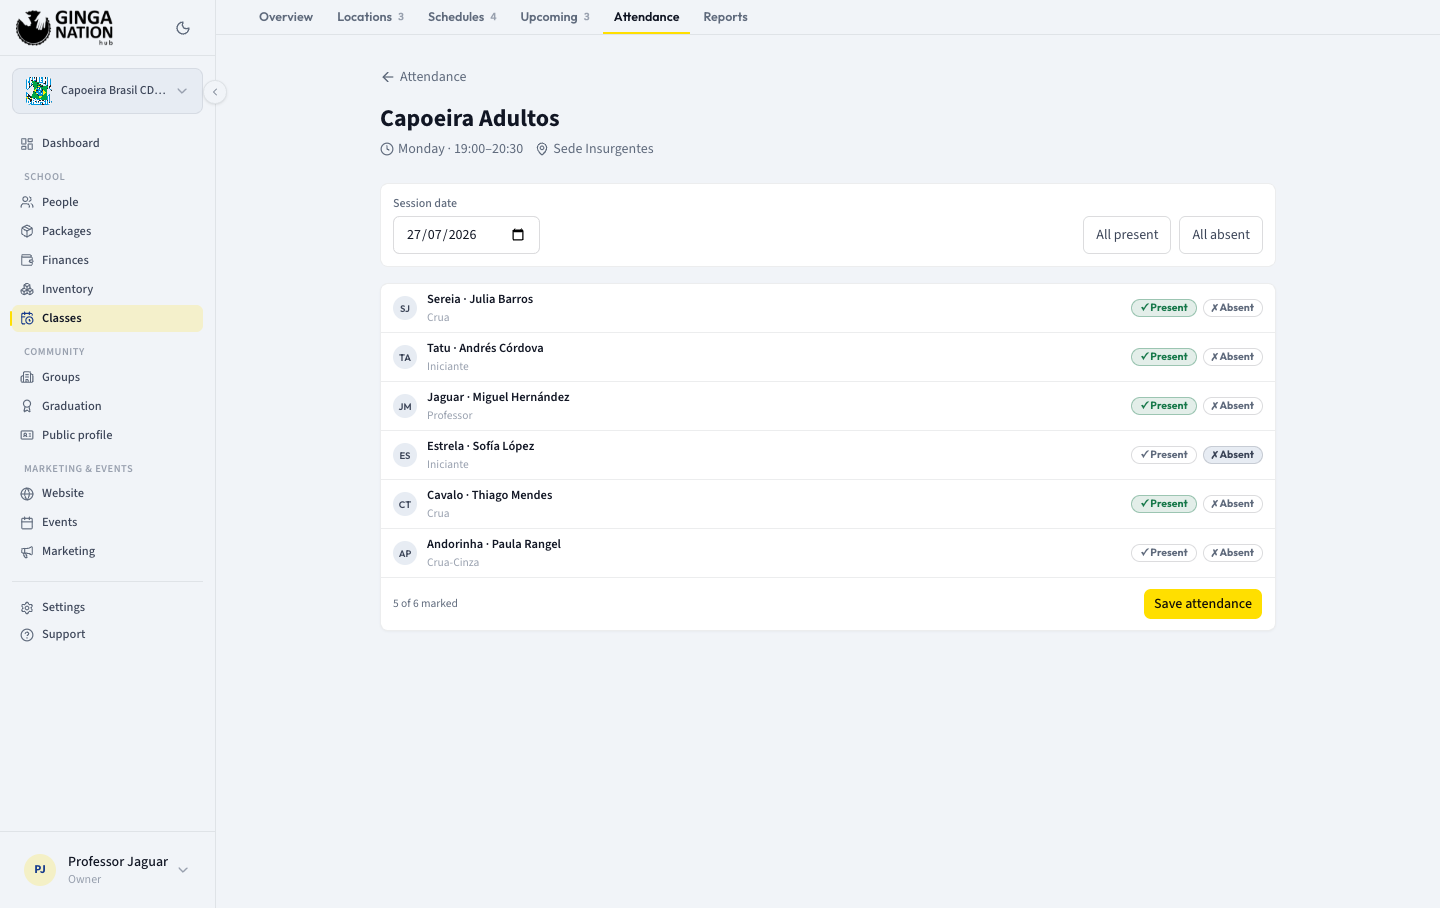1440x908 pixels.
Task: Click AP avatar for Paula Rangel
Action: (x=405, y=553)
